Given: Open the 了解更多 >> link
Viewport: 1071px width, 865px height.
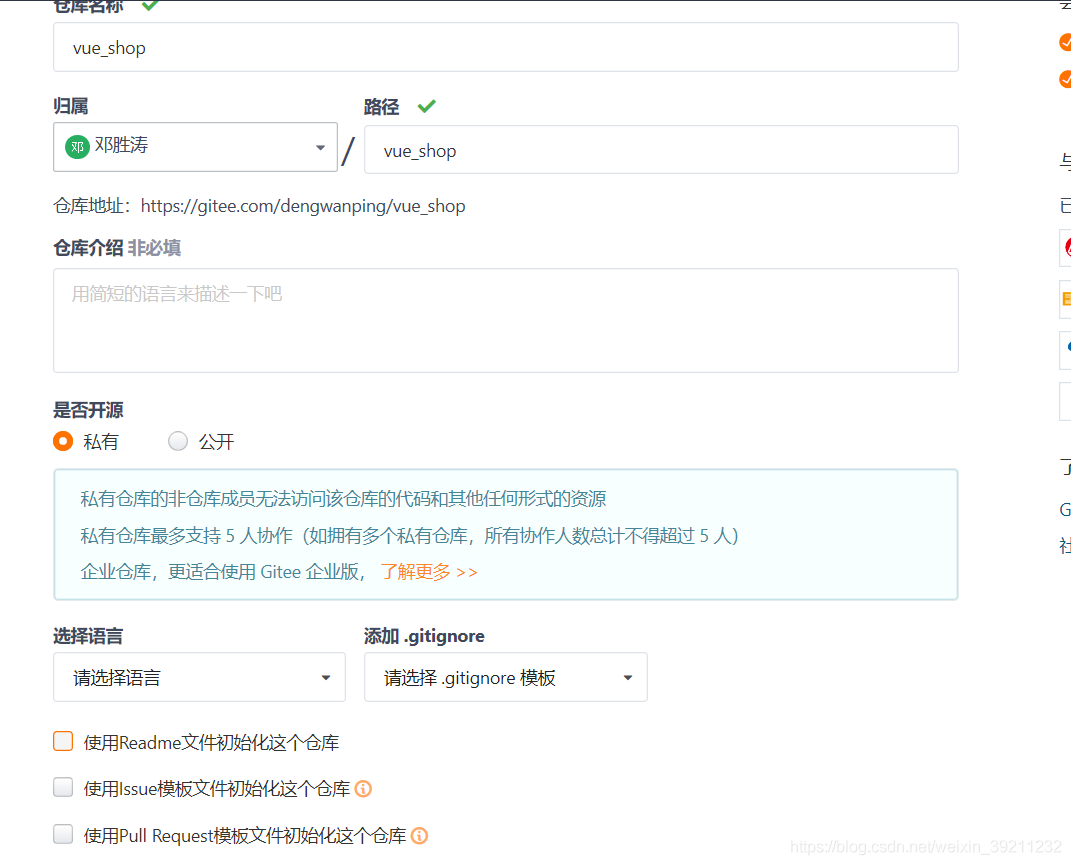Looking at the screenshot, I should click(428, 572).
